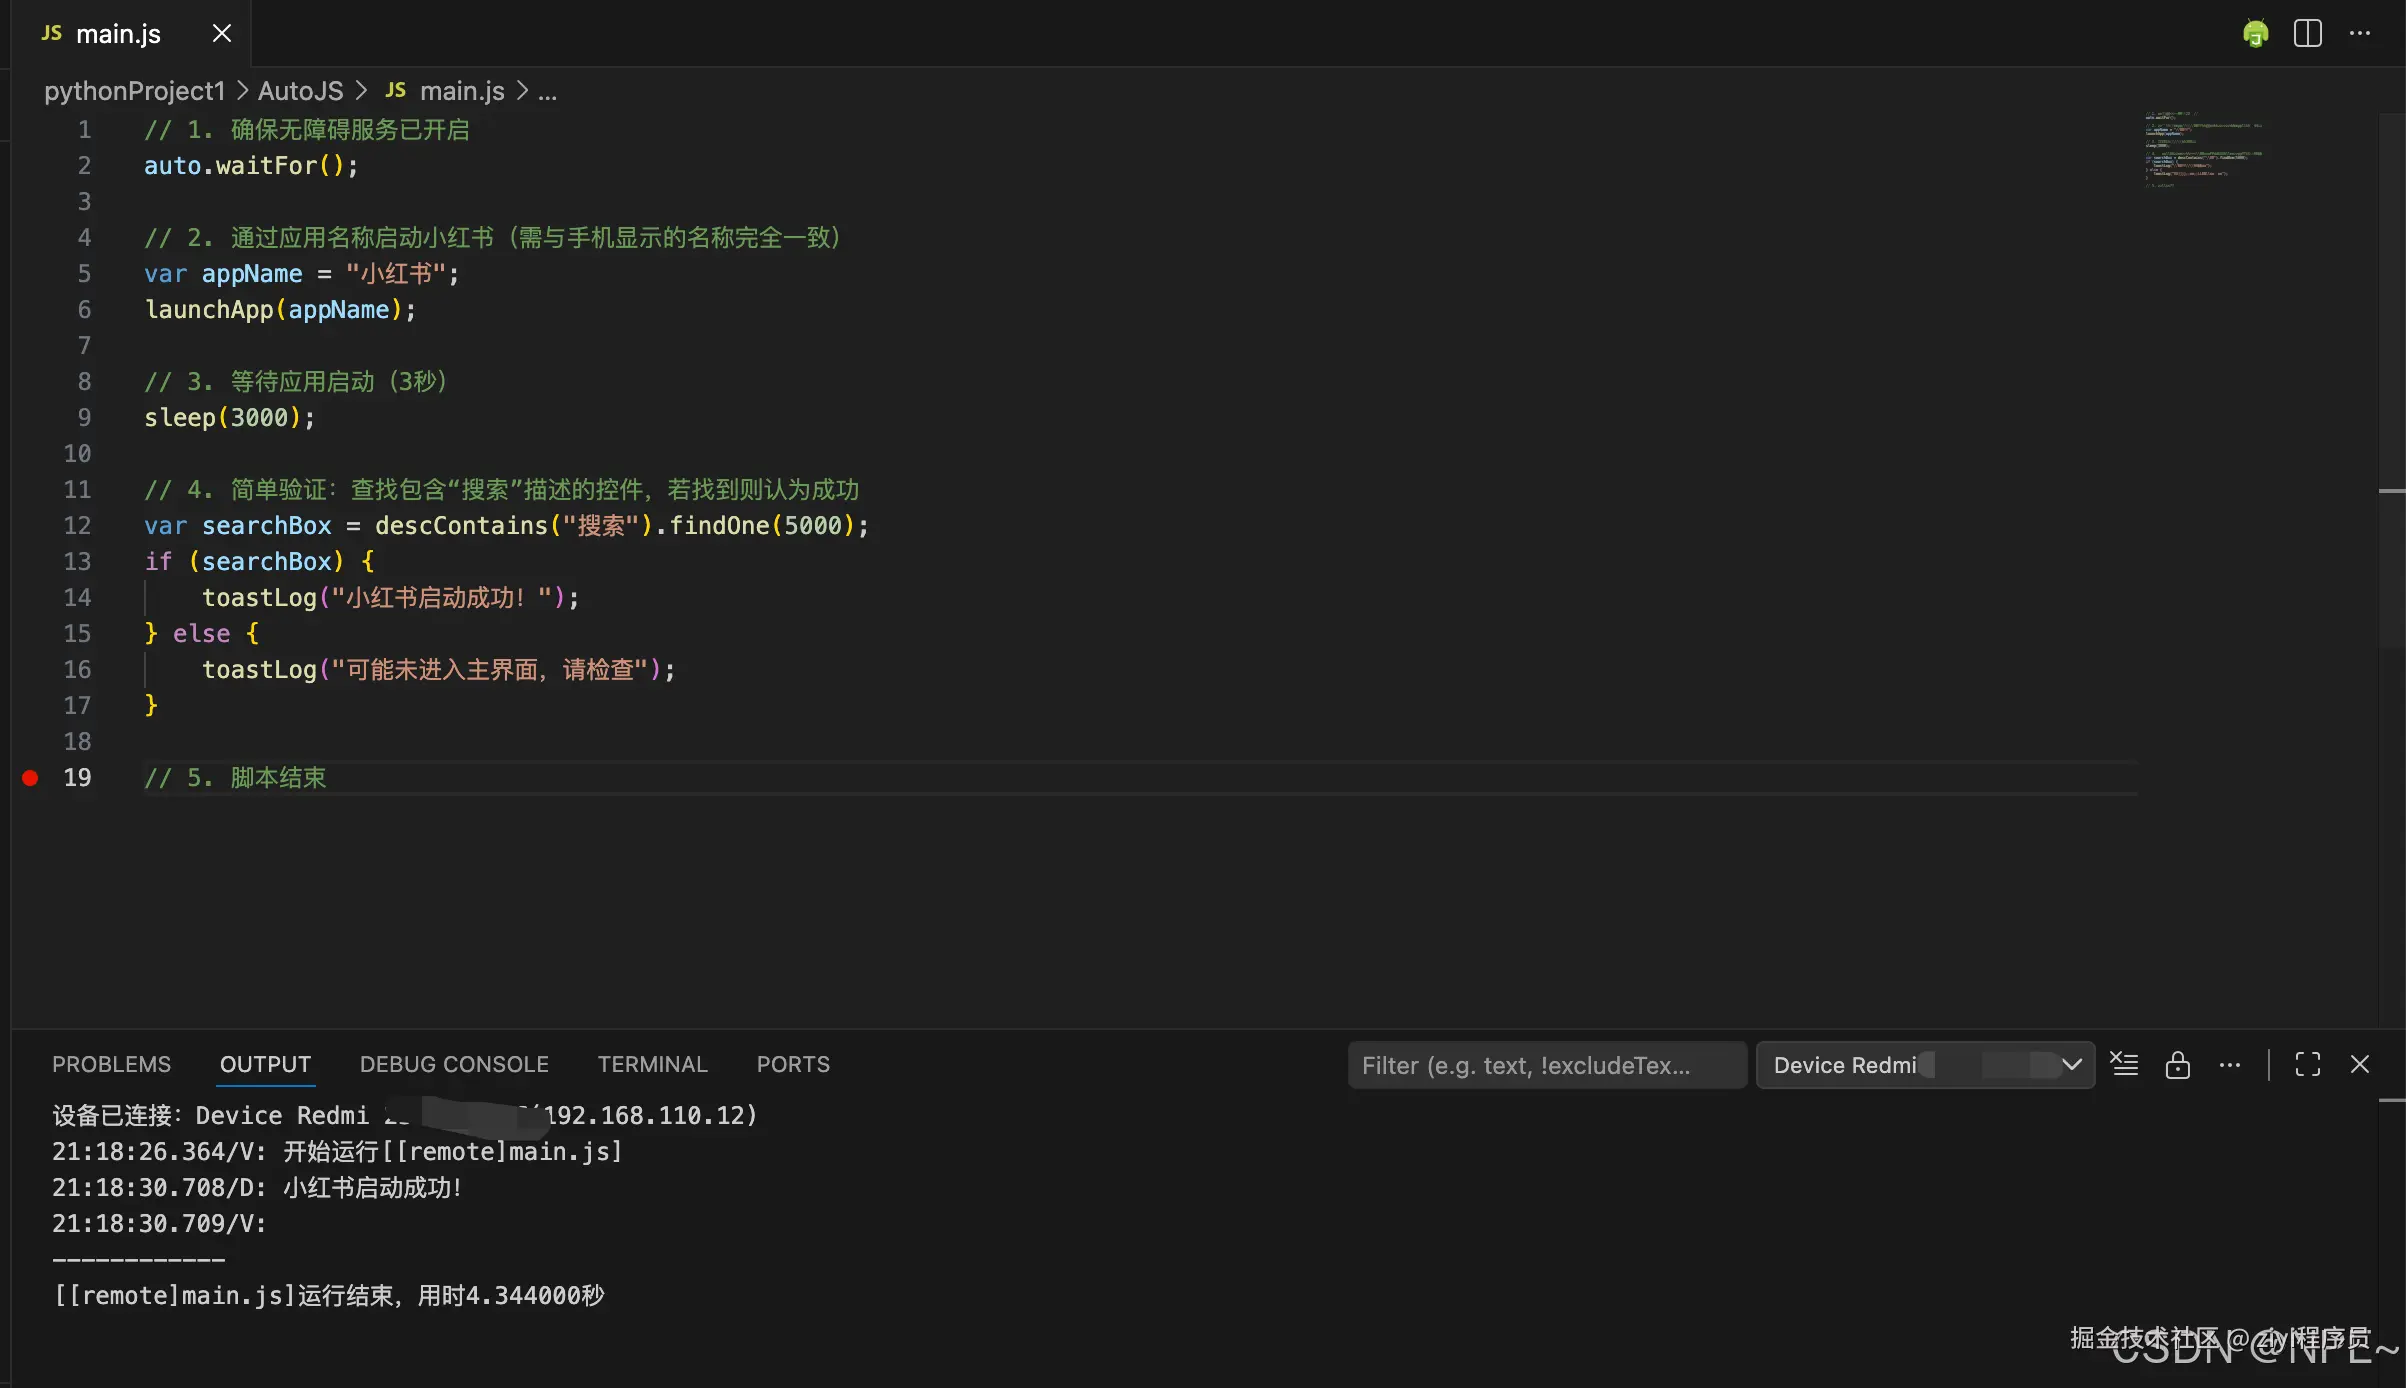Click the descContains findOne code line

(507, 525)
